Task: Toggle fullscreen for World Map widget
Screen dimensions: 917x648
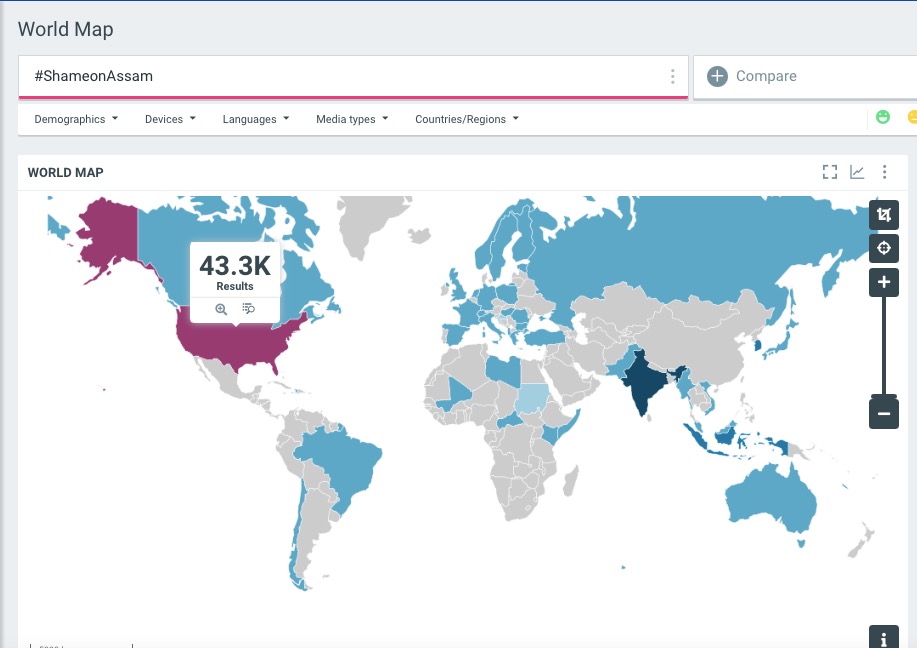Action: pyautogui.click(x=829, y=172)
